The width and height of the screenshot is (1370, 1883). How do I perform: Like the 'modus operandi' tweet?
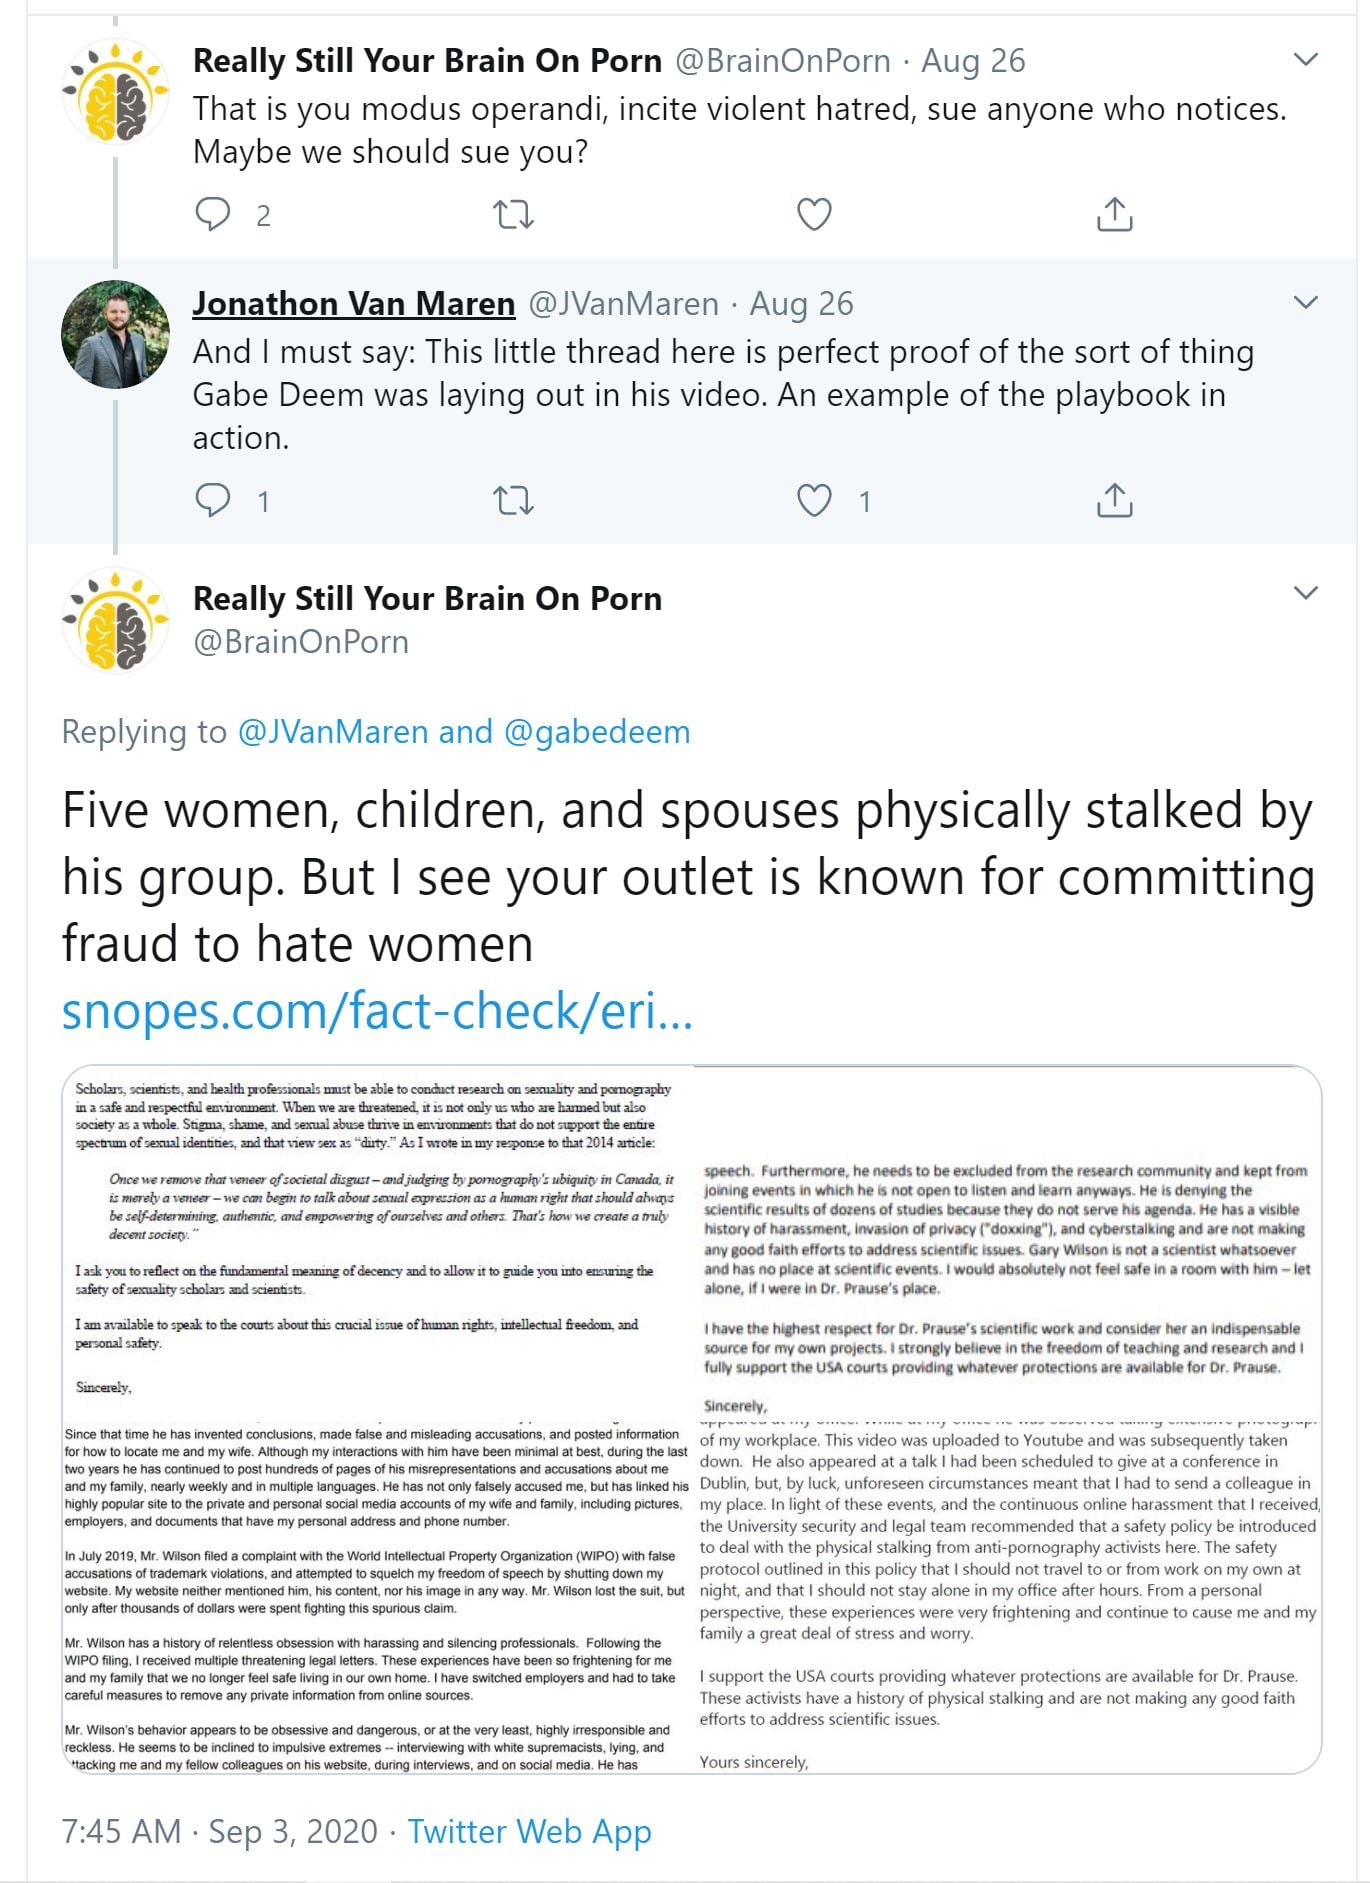click(x=814, y=215)
